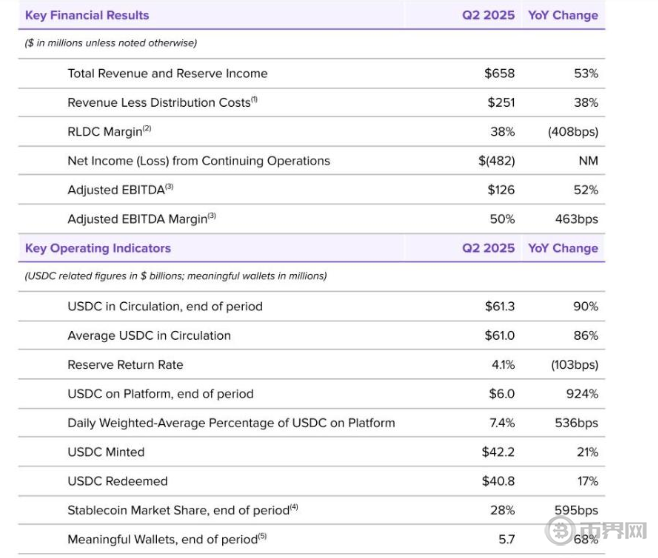This screenshot has height=558, width=658.
Task: Select the Total Revenue and Reserve Income row label
Action: click(167, 73)
